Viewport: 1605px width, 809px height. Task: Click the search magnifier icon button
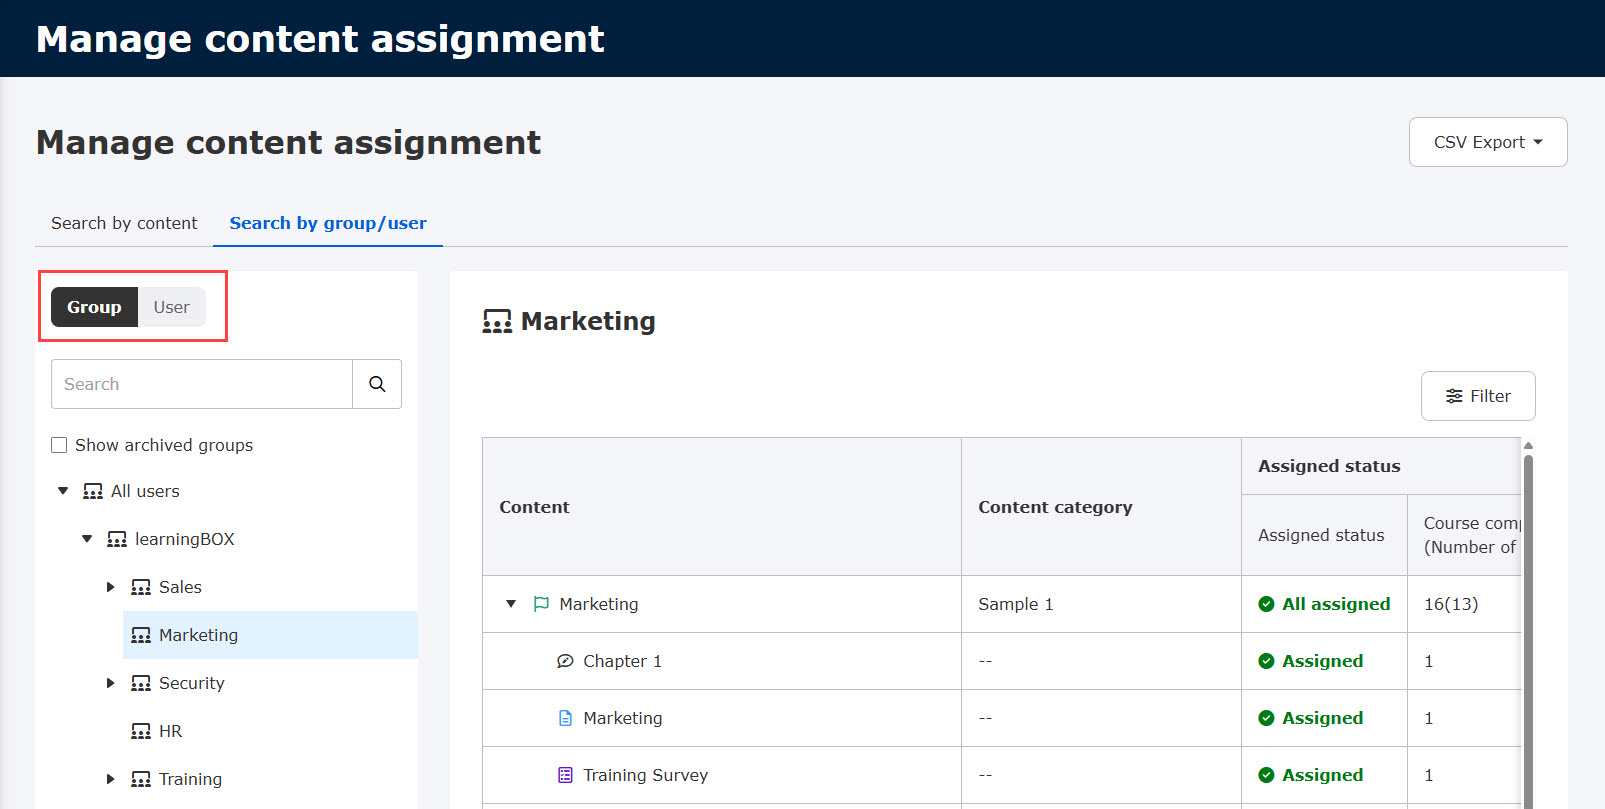377,384
